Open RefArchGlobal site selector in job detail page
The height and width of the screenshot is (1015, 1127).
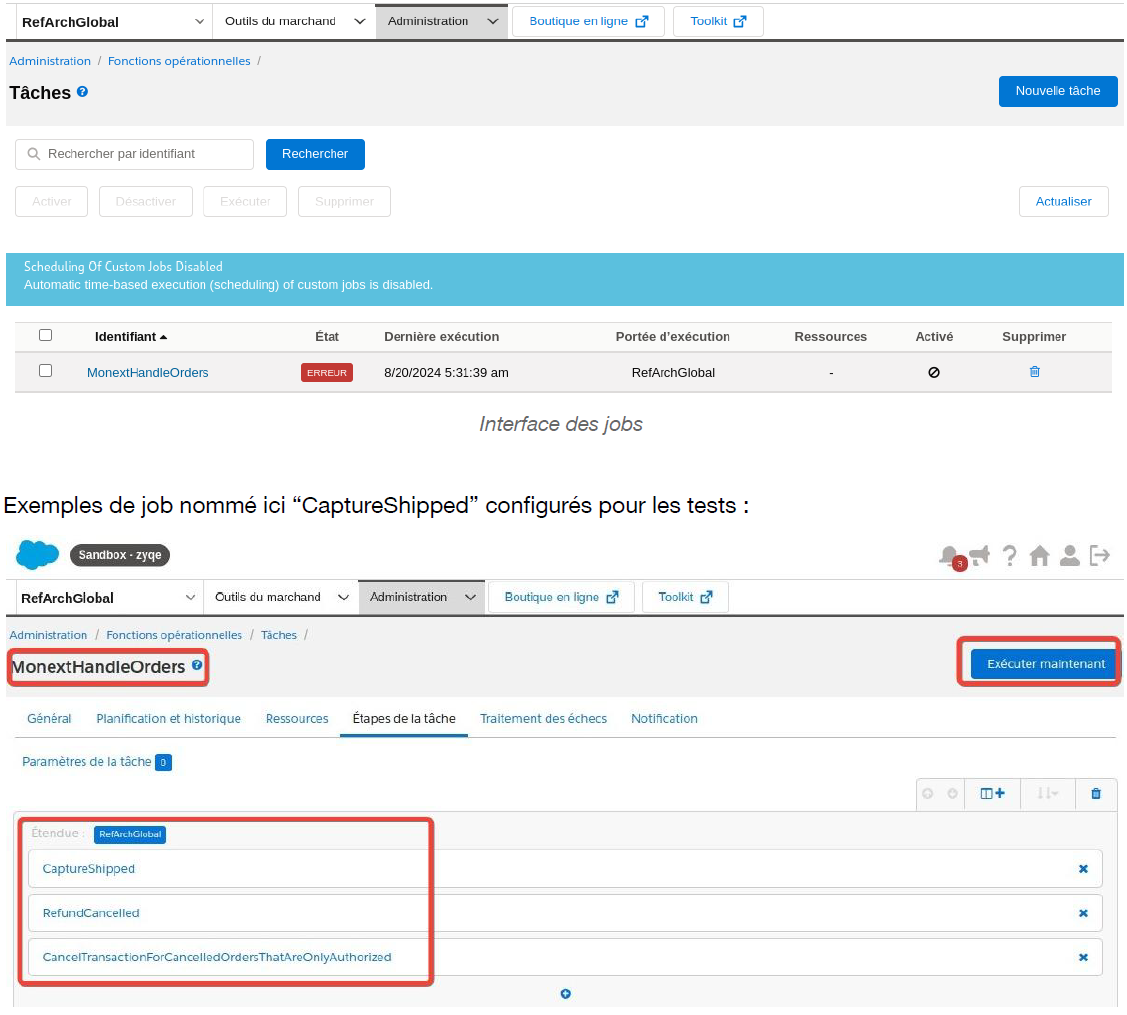[x=108, y=597]
